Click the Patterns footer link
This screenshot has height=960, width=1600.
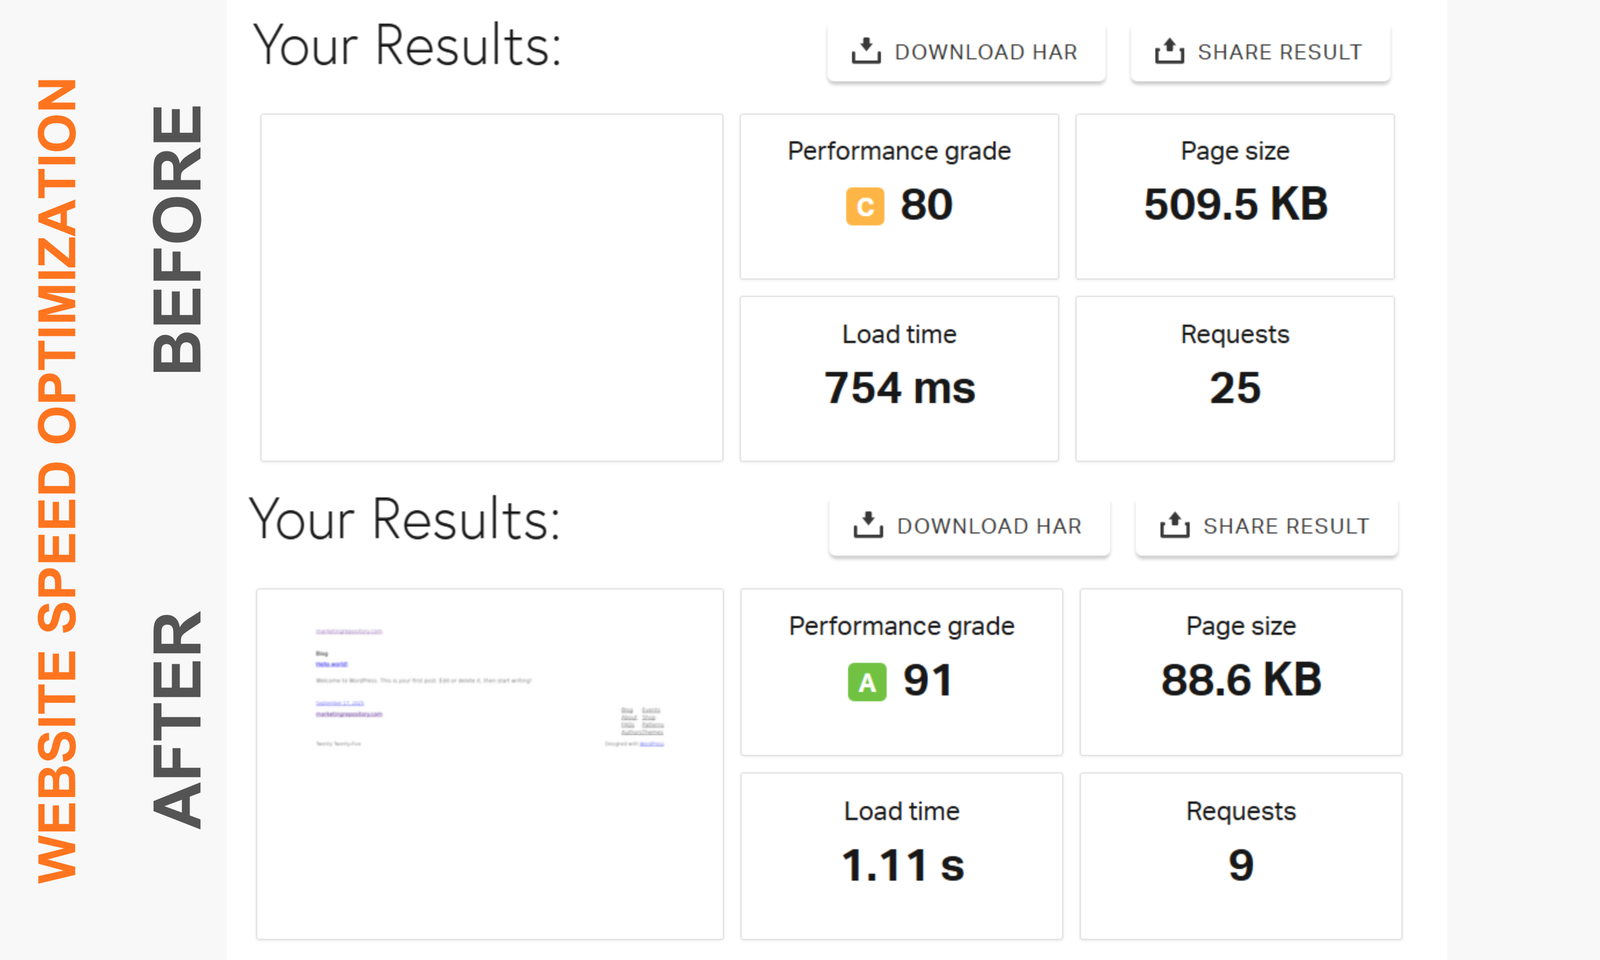653,726
